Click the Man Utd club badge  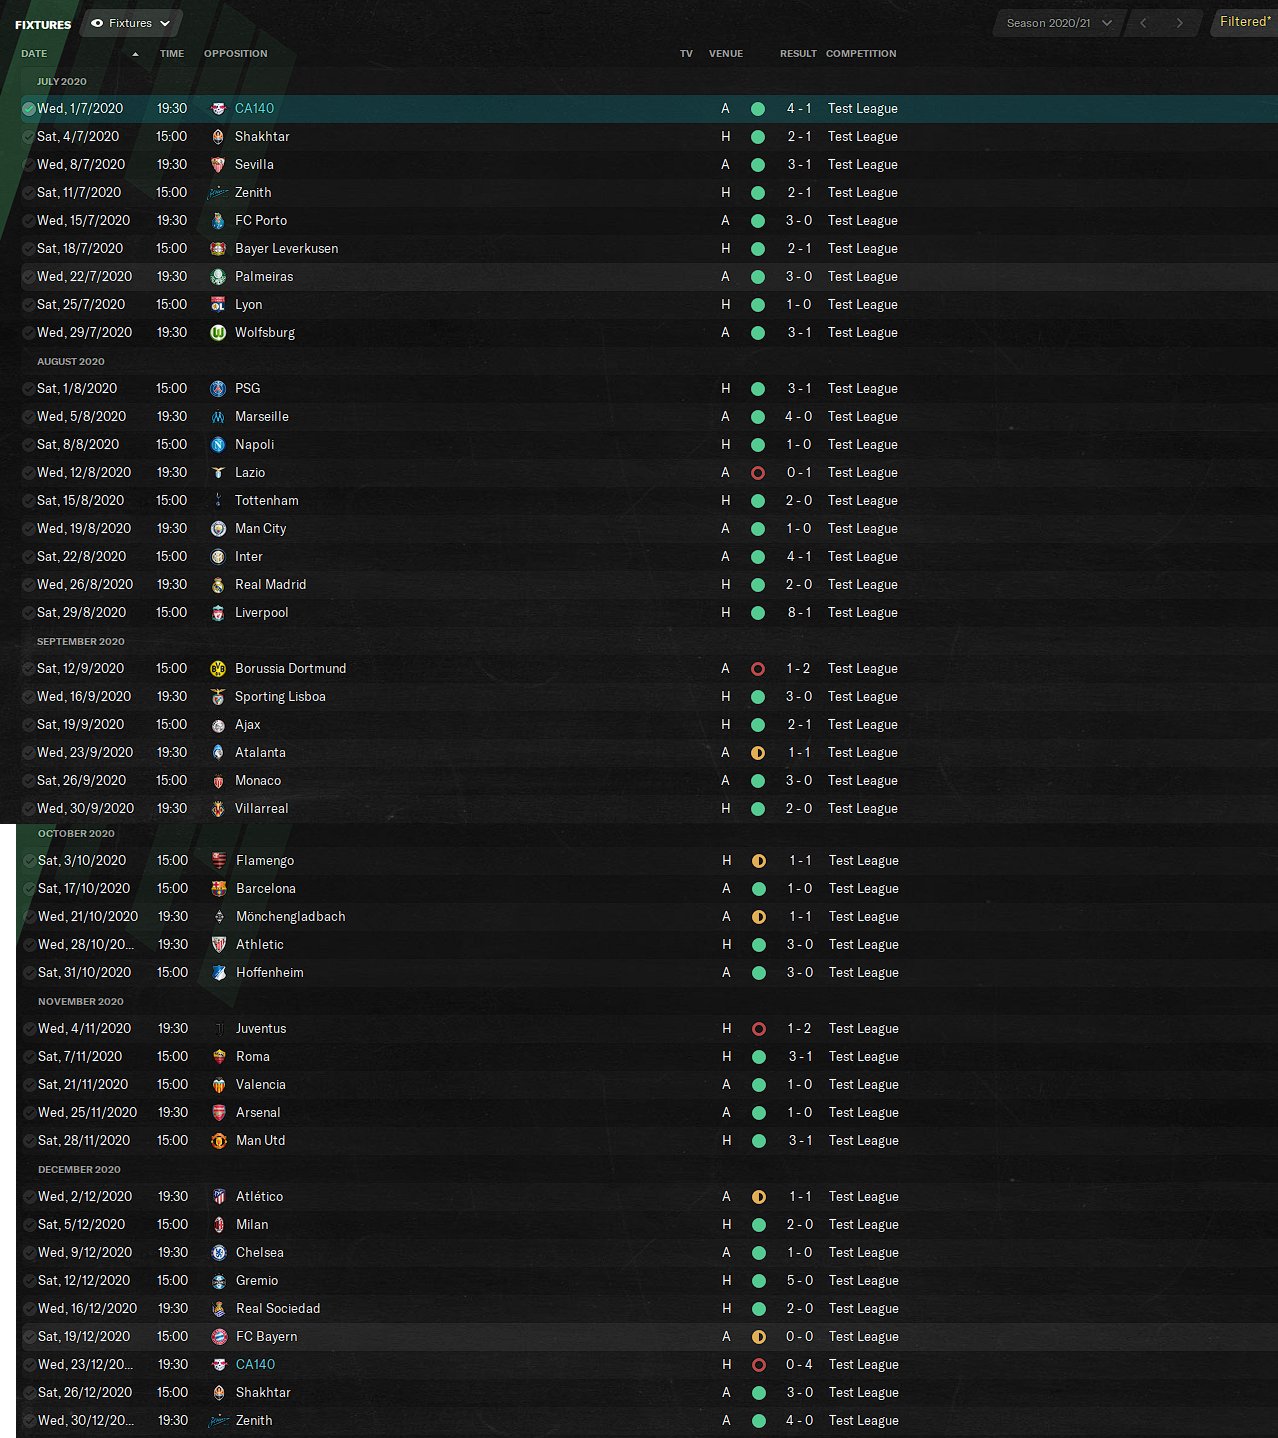pyautogui.click(x=219, y=1141)
